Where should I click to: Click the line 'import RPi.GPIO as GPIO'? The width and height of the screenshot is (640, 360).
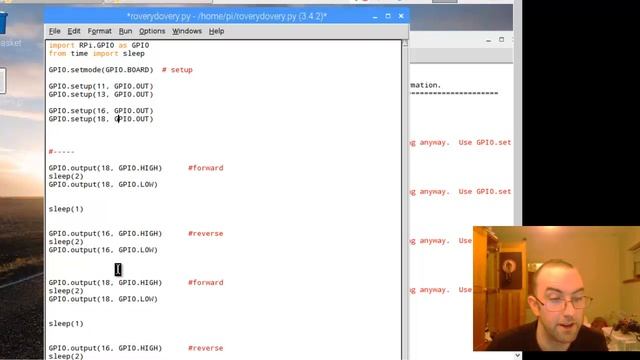[x=99, y=45]
